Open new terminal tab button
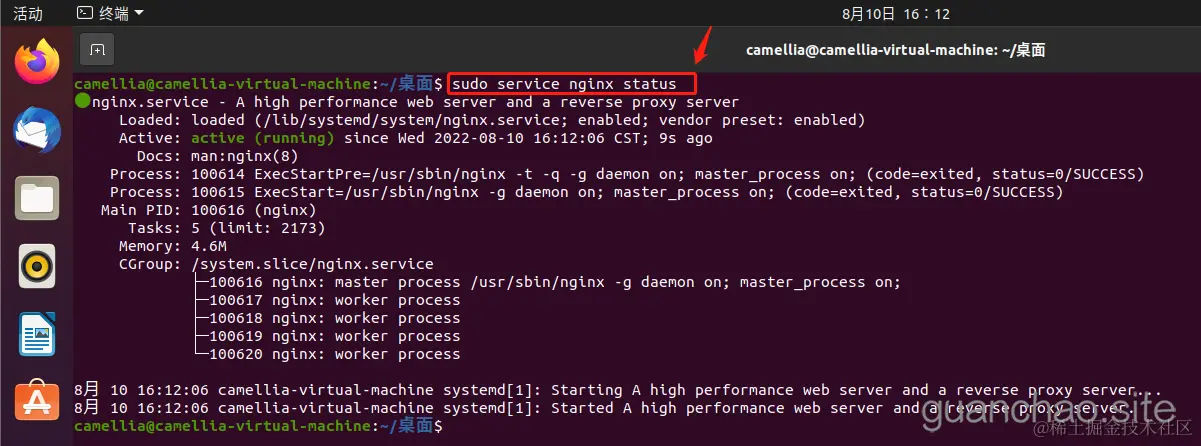Image resolution: width=1201 pixels, height=446 pixels. [x=96, y=49]
